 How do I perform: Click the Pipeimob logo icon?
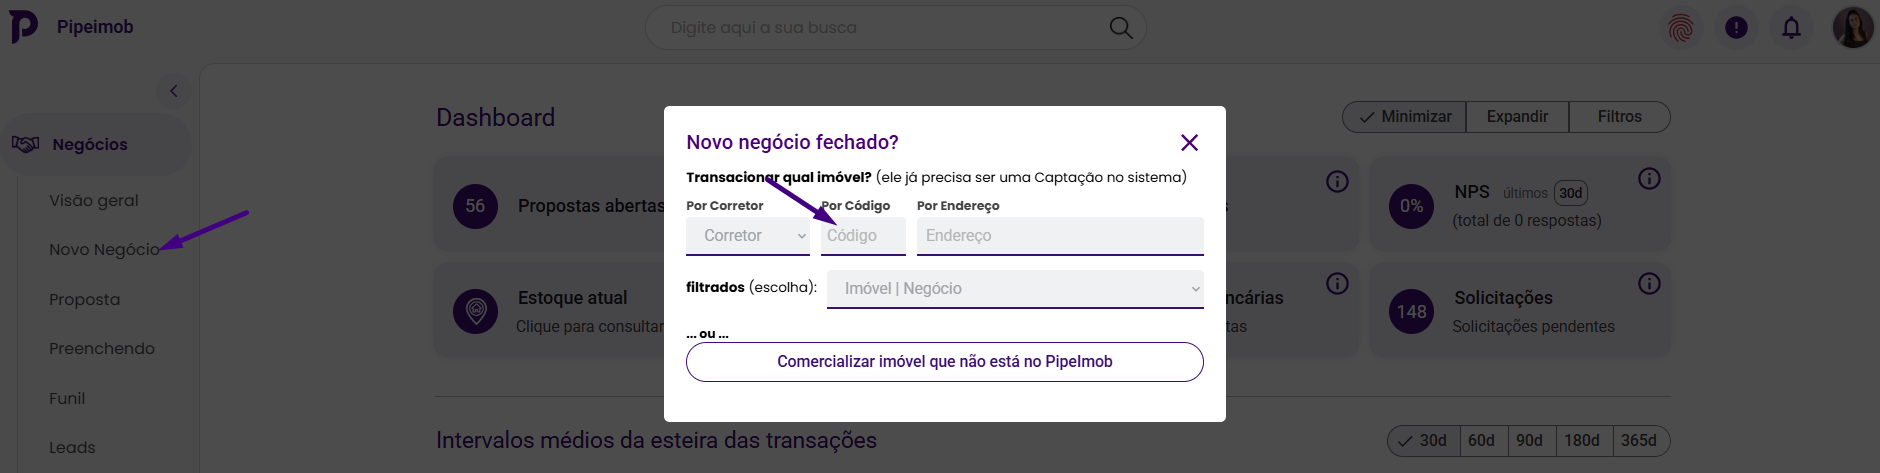[x=23, y=27]
